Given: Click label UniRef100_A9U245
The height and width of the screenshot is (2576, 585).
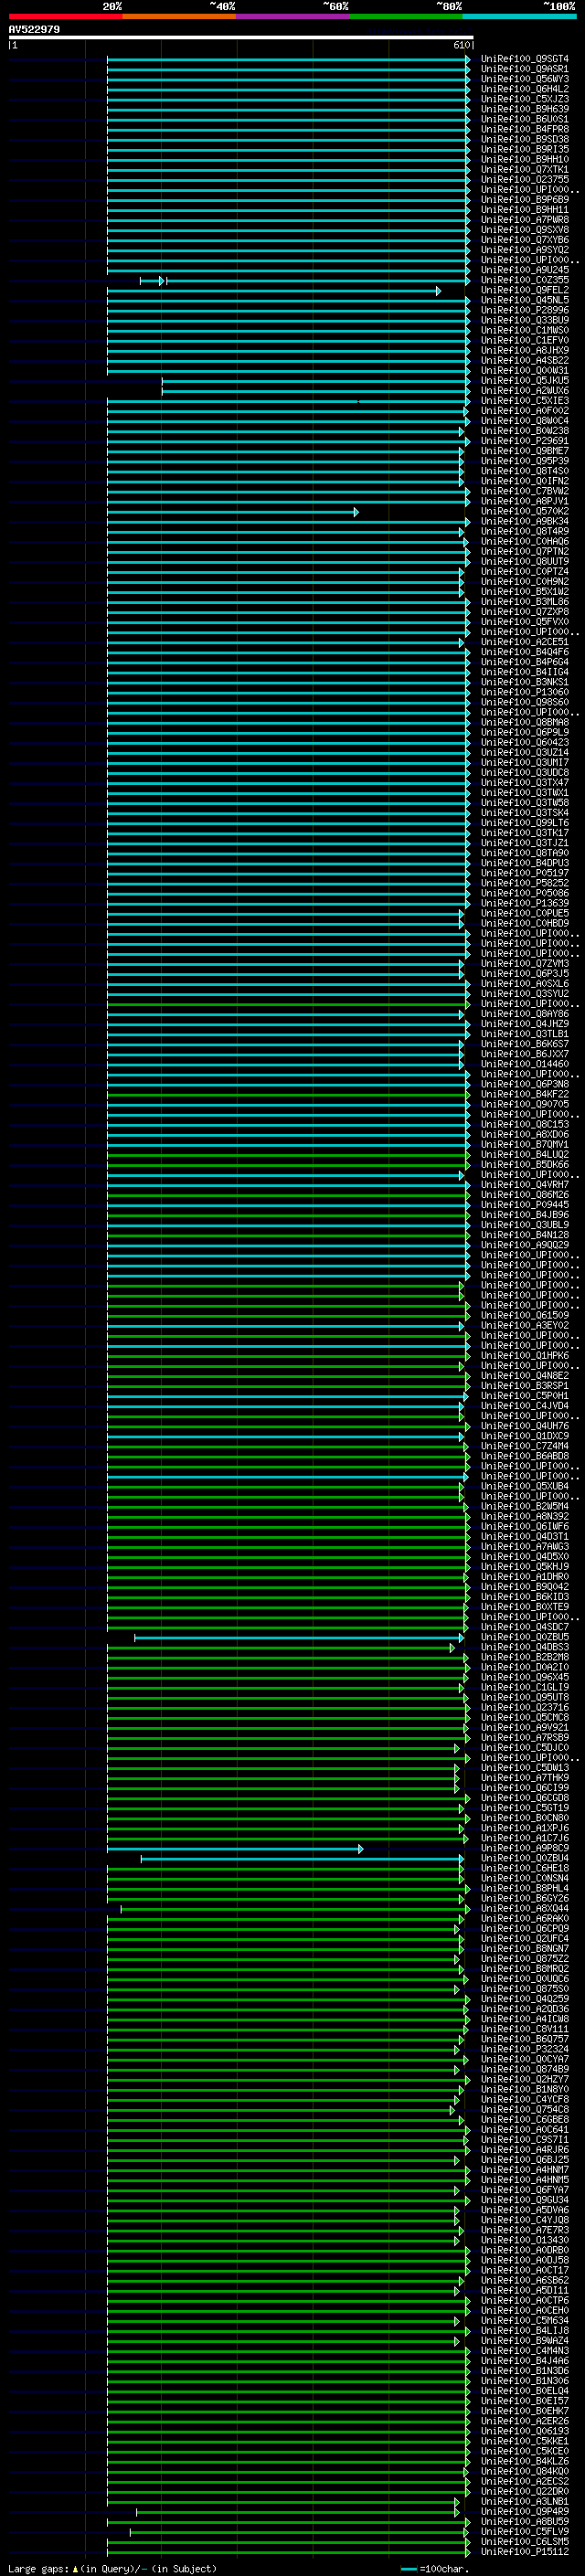Looking at the screenshot, I should click(x=525, y=270).
